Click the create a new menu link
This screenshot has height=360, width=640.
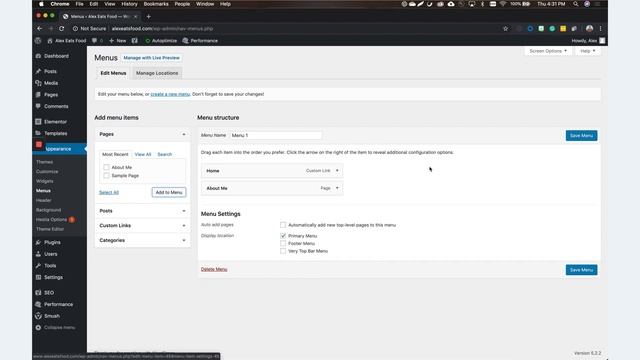(170, 94)
